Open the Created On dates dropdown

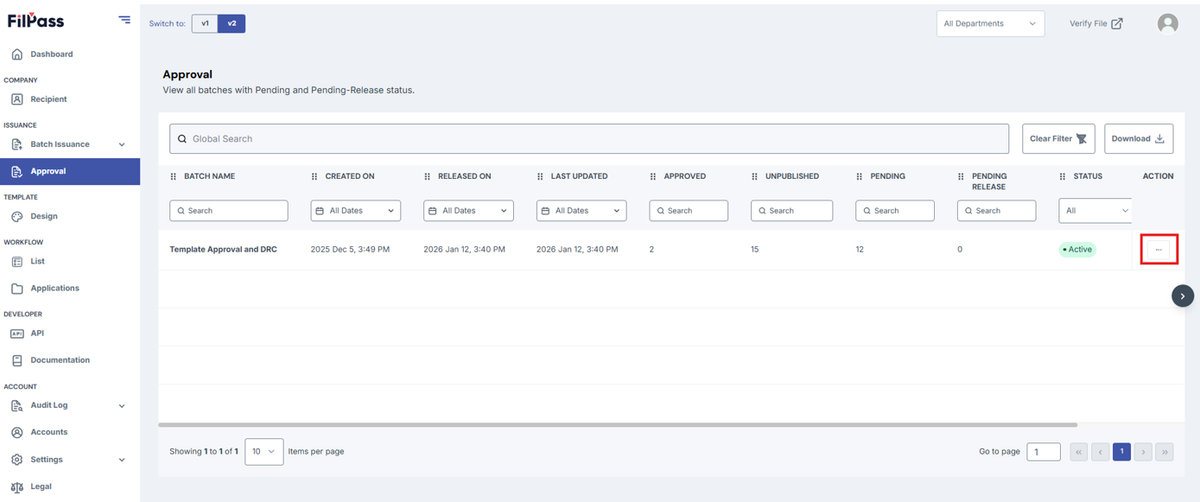356,210
